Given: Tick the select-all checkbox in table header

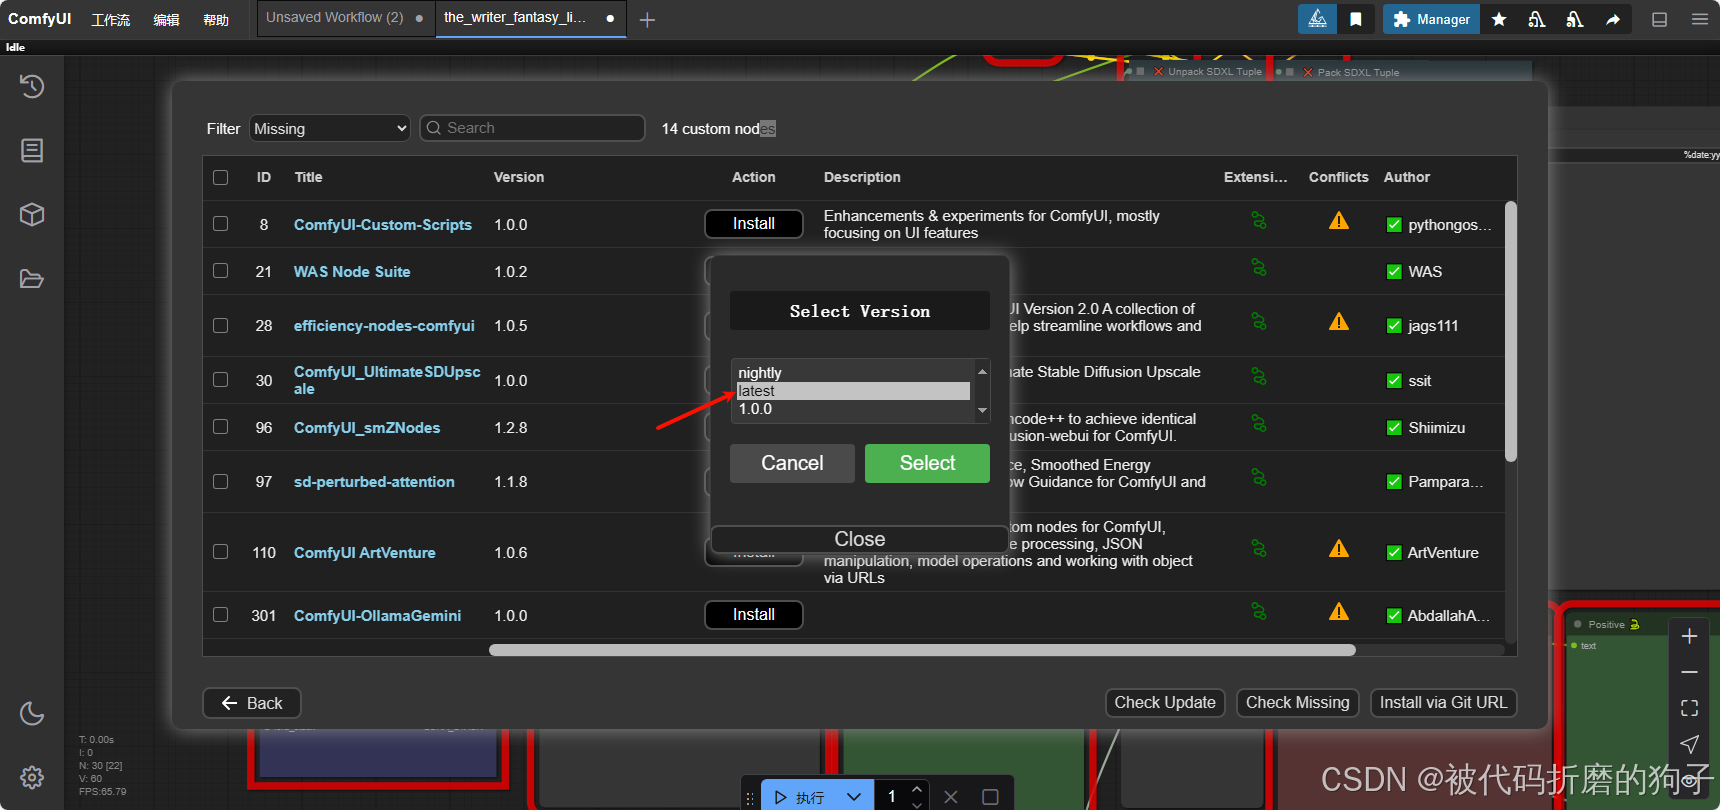Looking at the screenshot, I should pos(221,177).
